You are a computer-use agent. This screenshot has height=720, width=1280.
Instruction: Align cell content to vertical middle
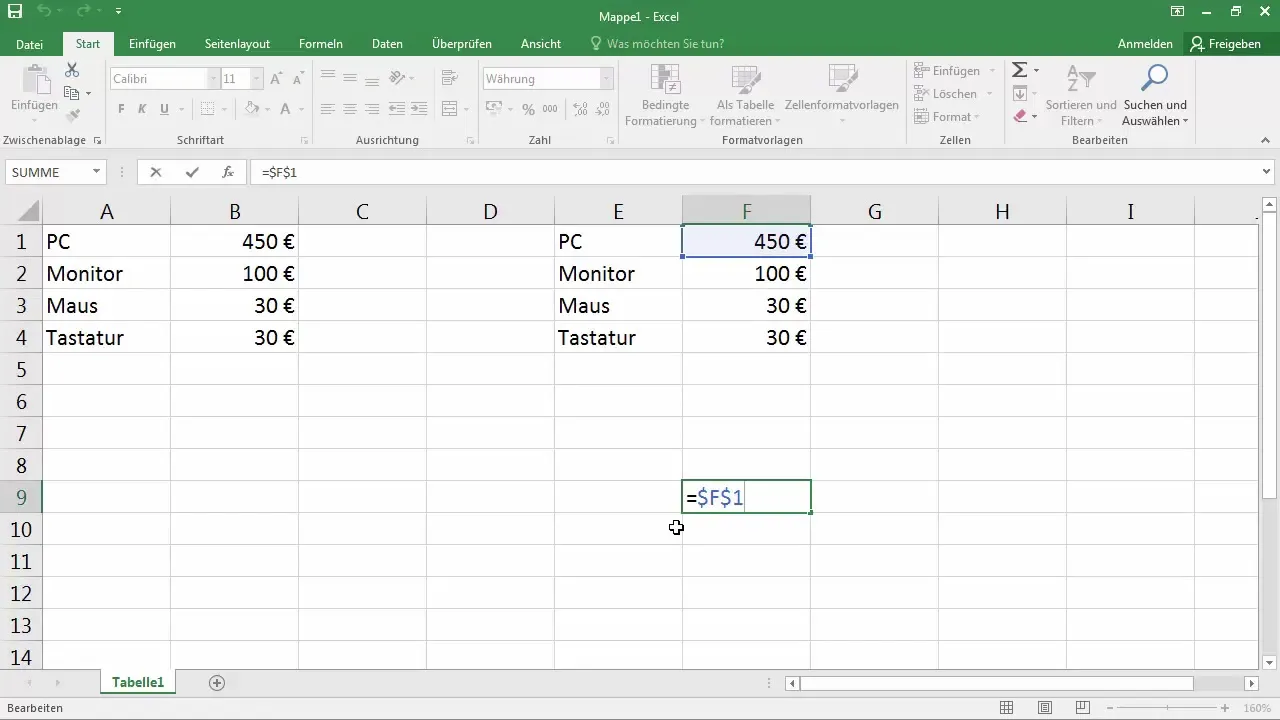(349, 77)
